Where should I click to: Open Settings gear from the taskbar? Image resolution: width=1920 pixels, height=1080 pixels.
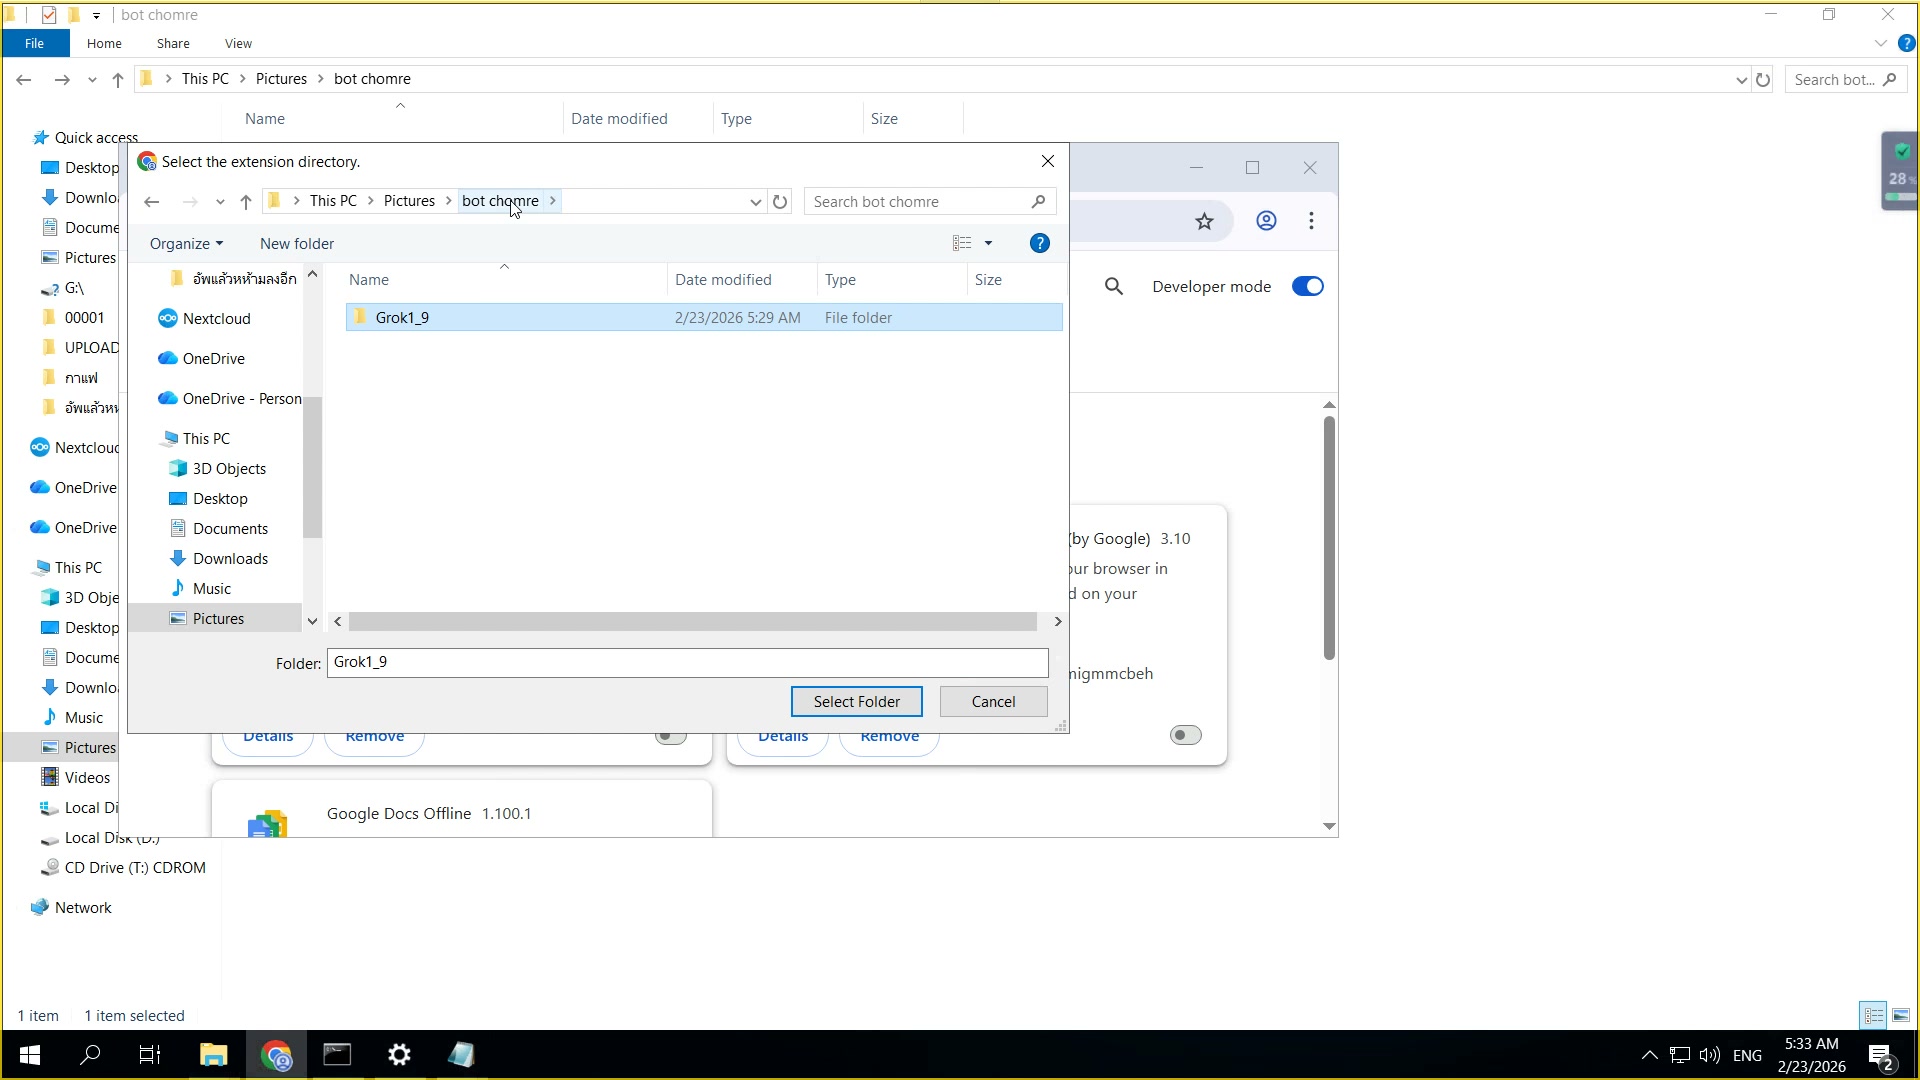point(399,1055)
